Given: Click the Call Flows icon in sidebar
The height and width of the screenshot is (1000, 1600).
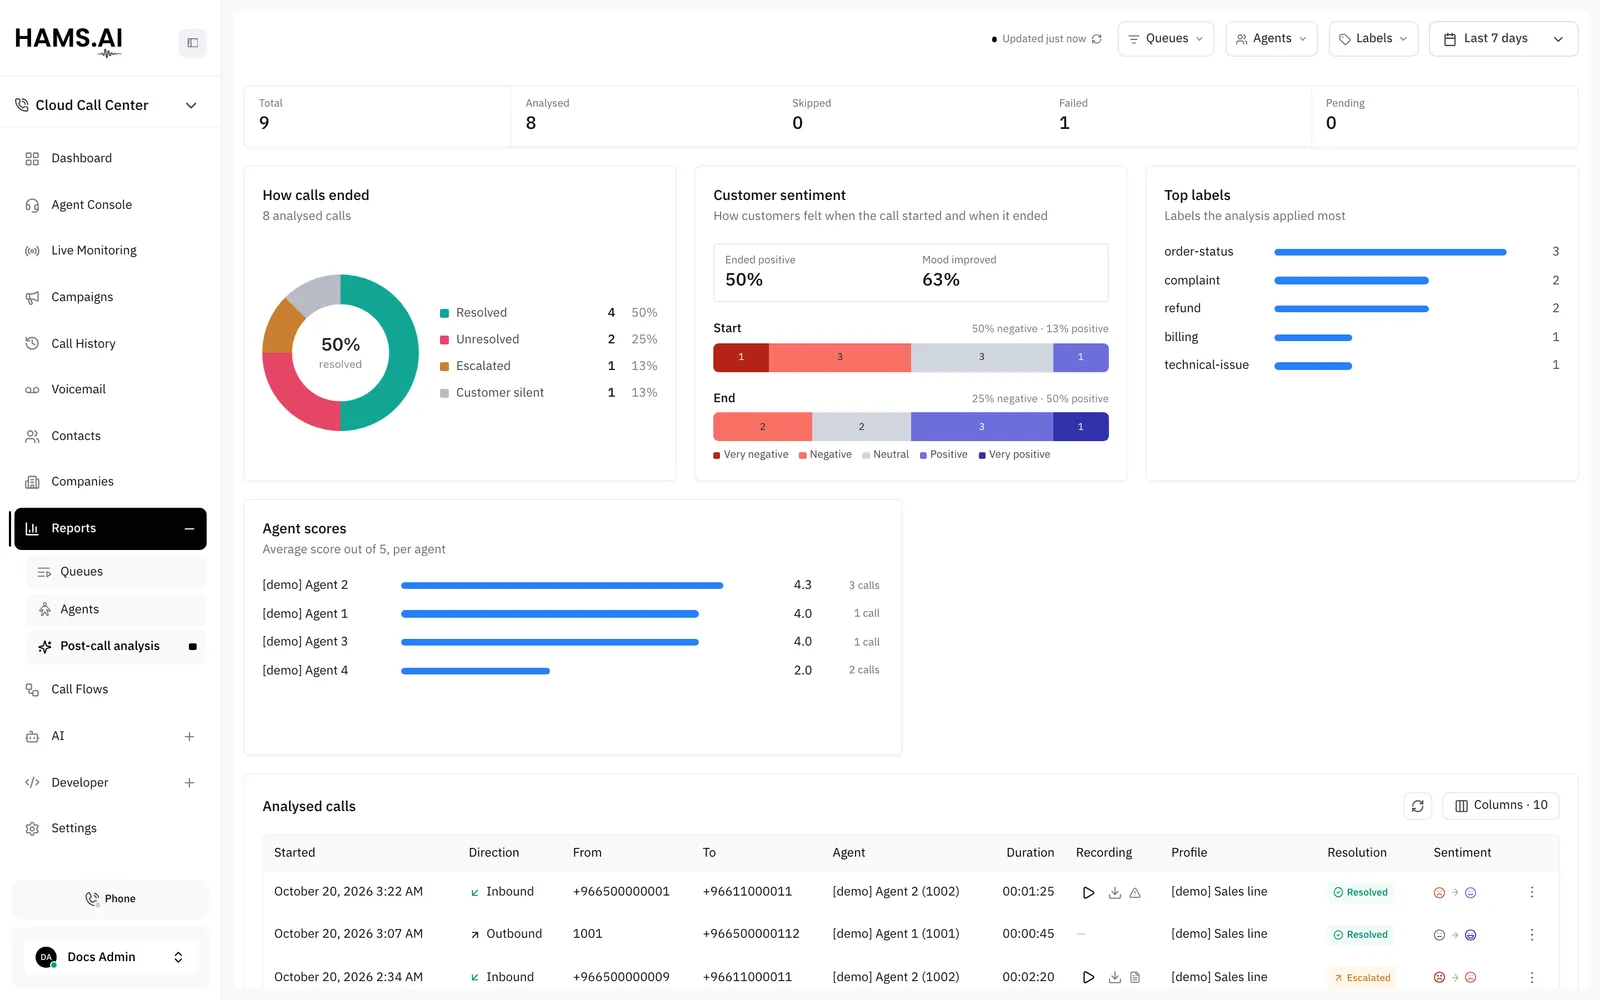Looking at the screenshot, I should click(32, 690).
